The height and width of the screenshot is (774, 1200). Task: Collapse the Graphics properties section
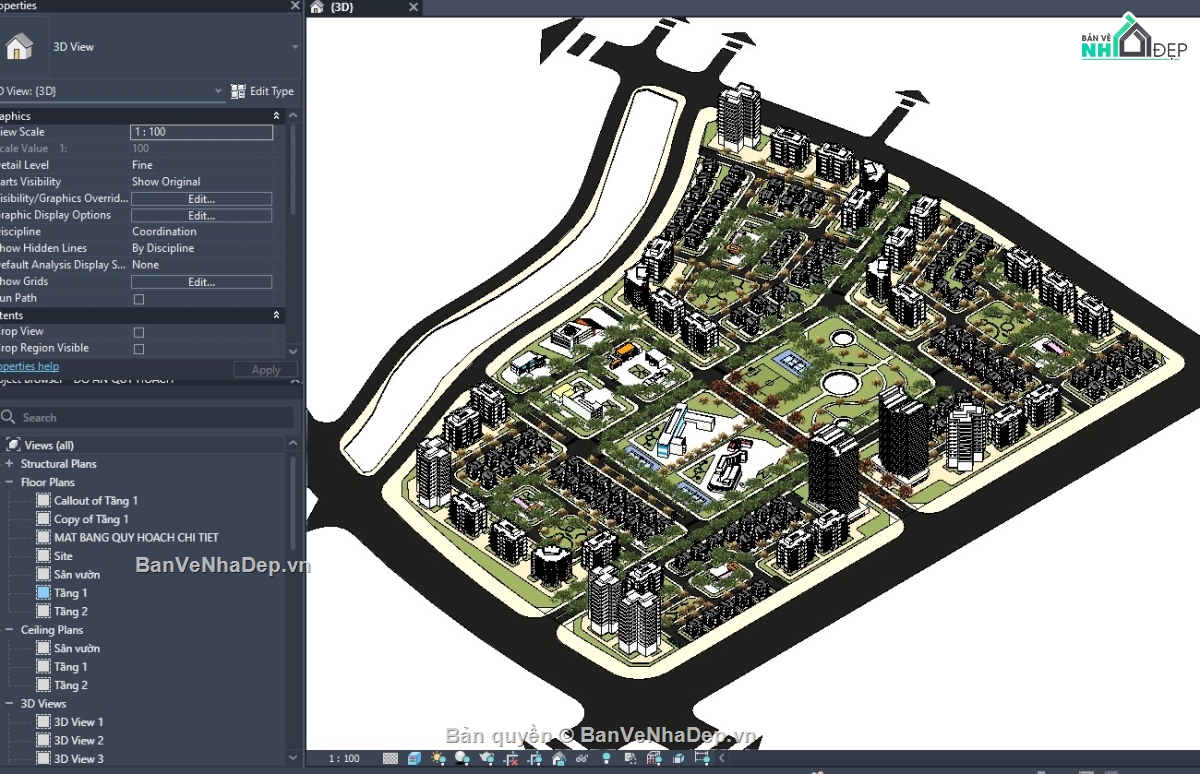coord(277,116)
